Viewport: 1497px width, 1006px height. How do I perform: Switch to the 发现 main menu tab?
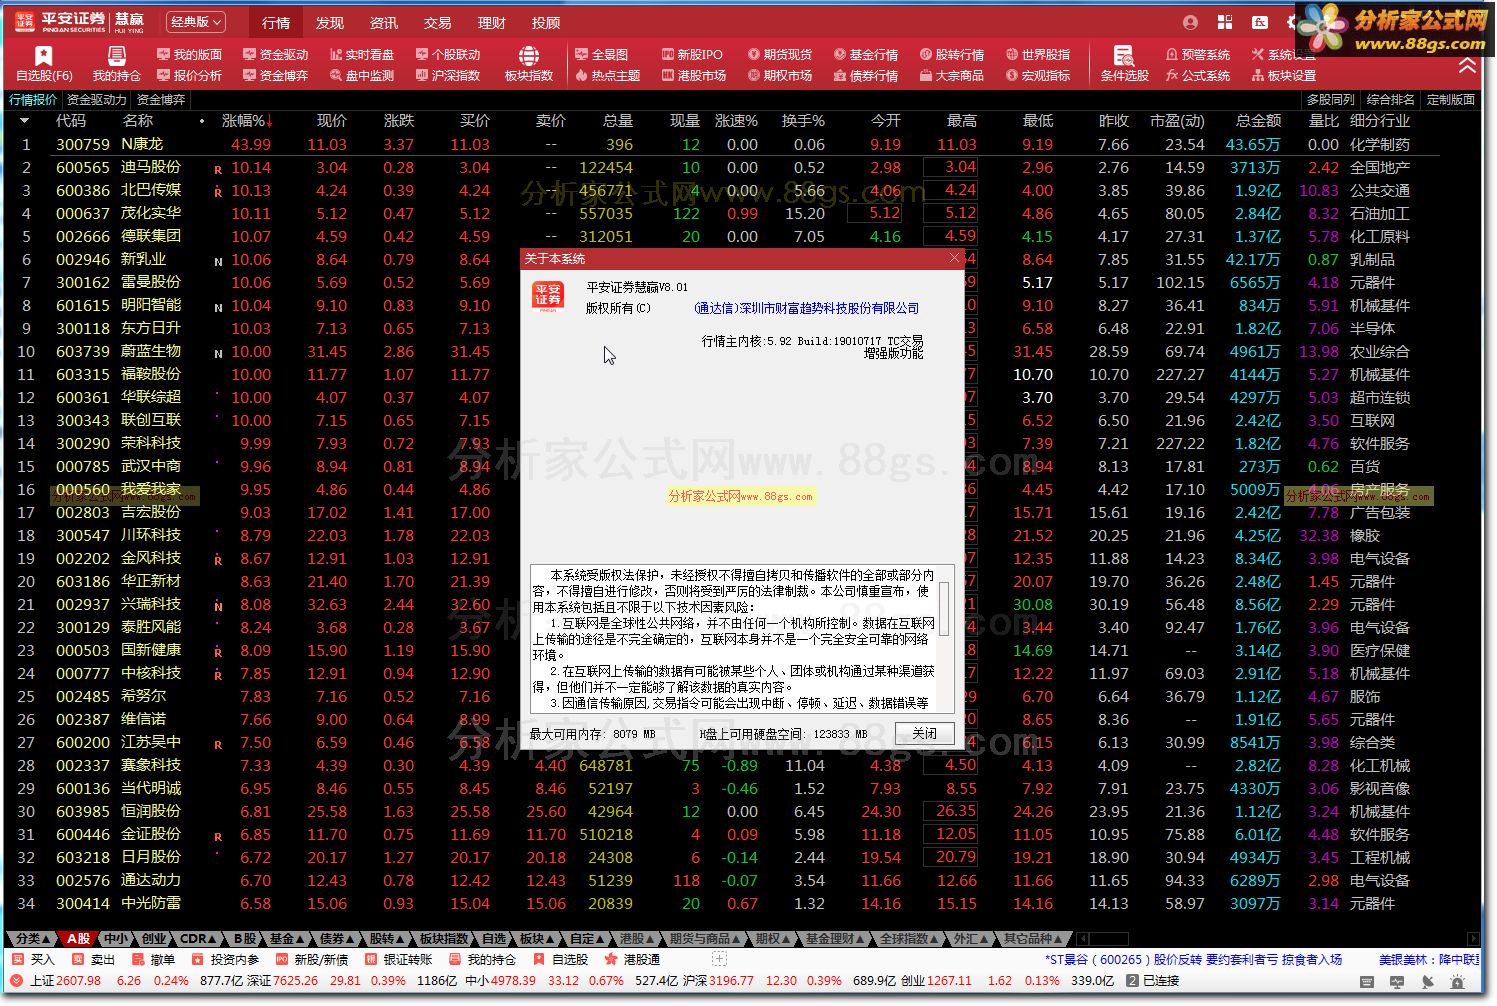(x=330, y=22)
